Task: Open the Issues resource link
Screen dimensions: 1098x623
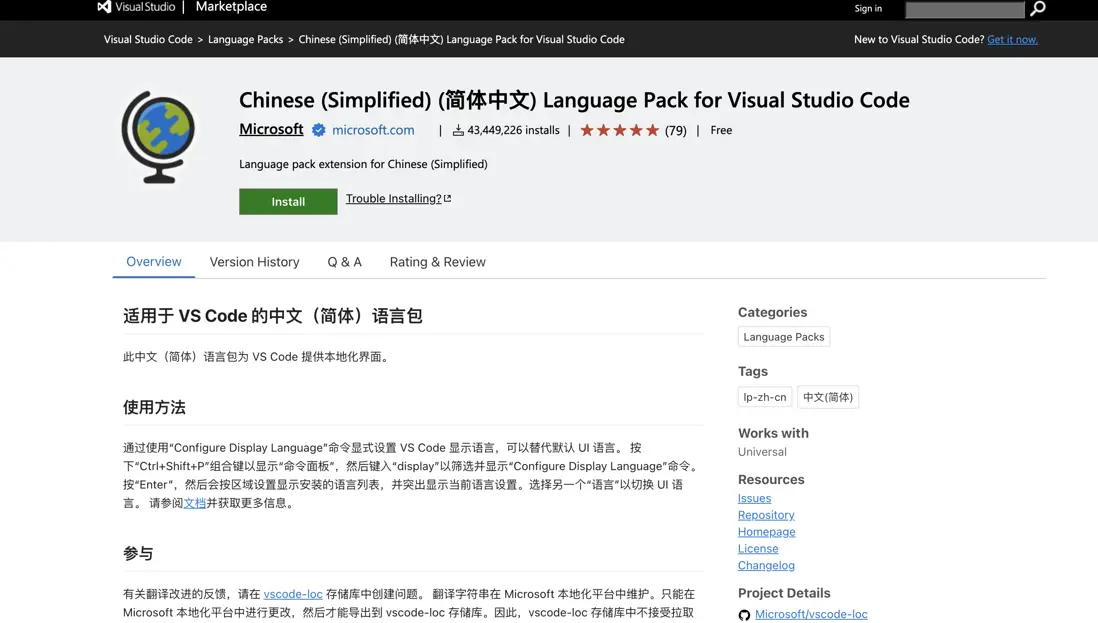Action: click(x=754, y=498)
